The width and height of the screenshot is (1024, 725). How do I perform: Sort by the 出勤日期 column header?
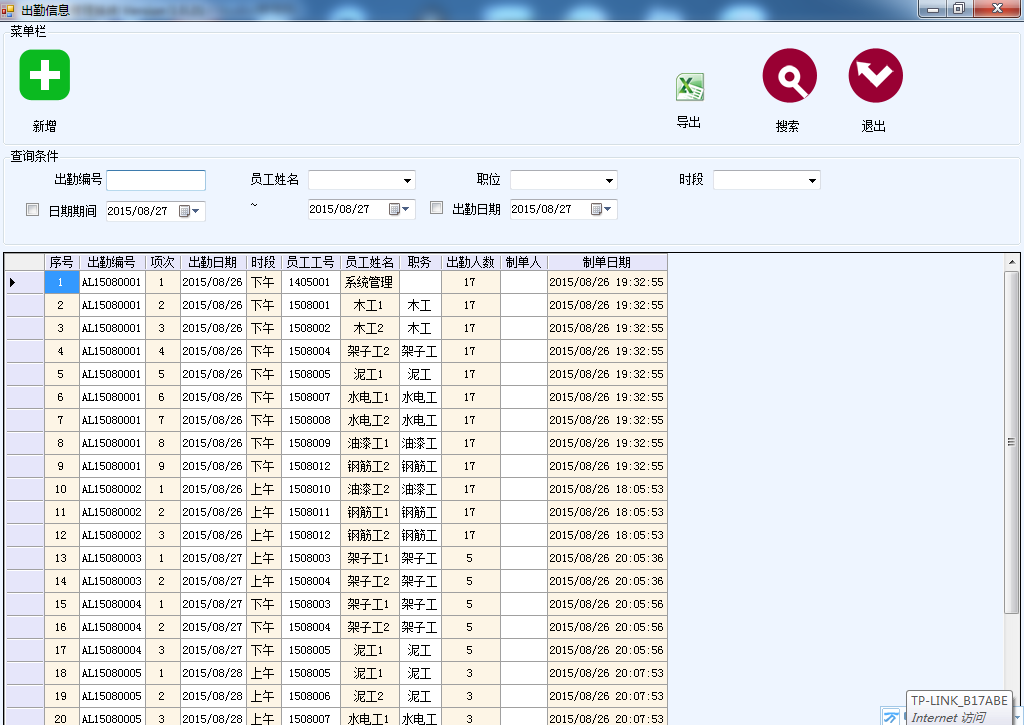[x=213, y=262]
